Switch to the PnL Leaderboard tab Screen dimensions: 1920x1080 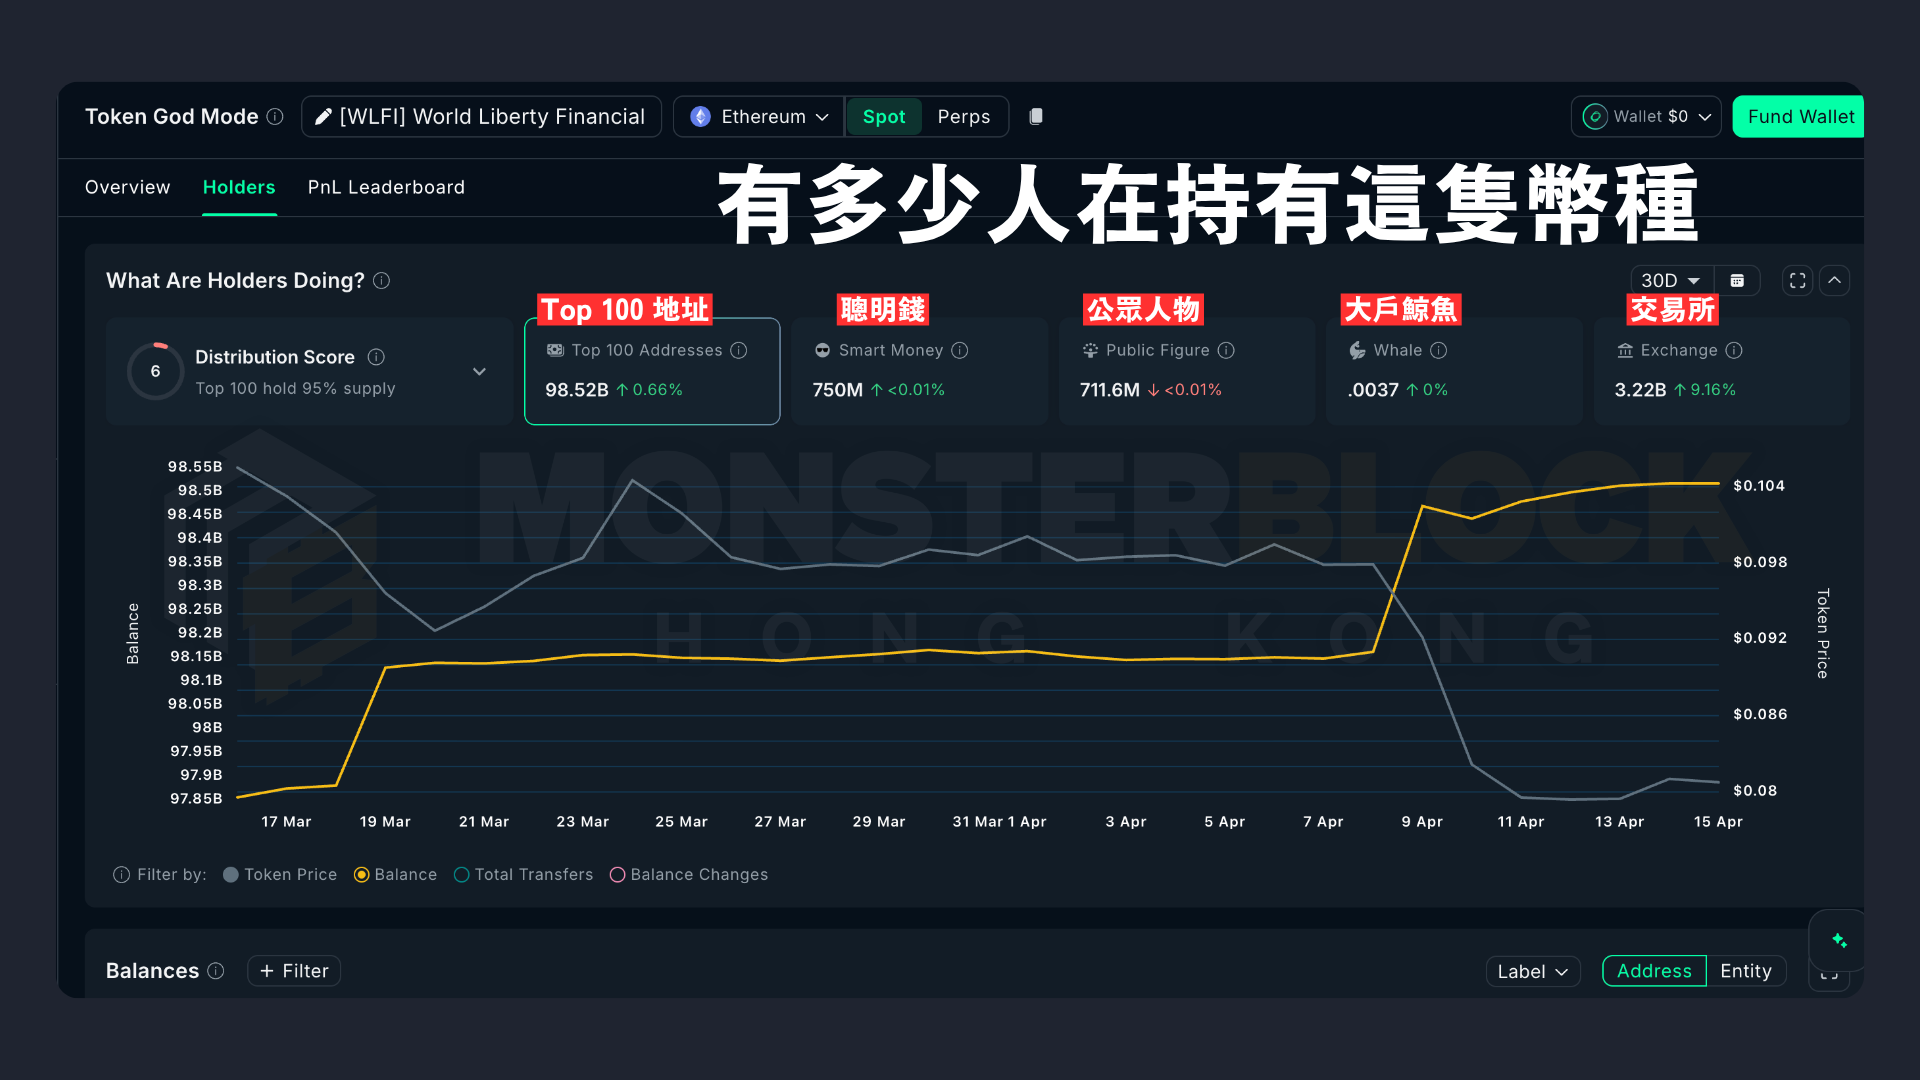click(386, 188)
